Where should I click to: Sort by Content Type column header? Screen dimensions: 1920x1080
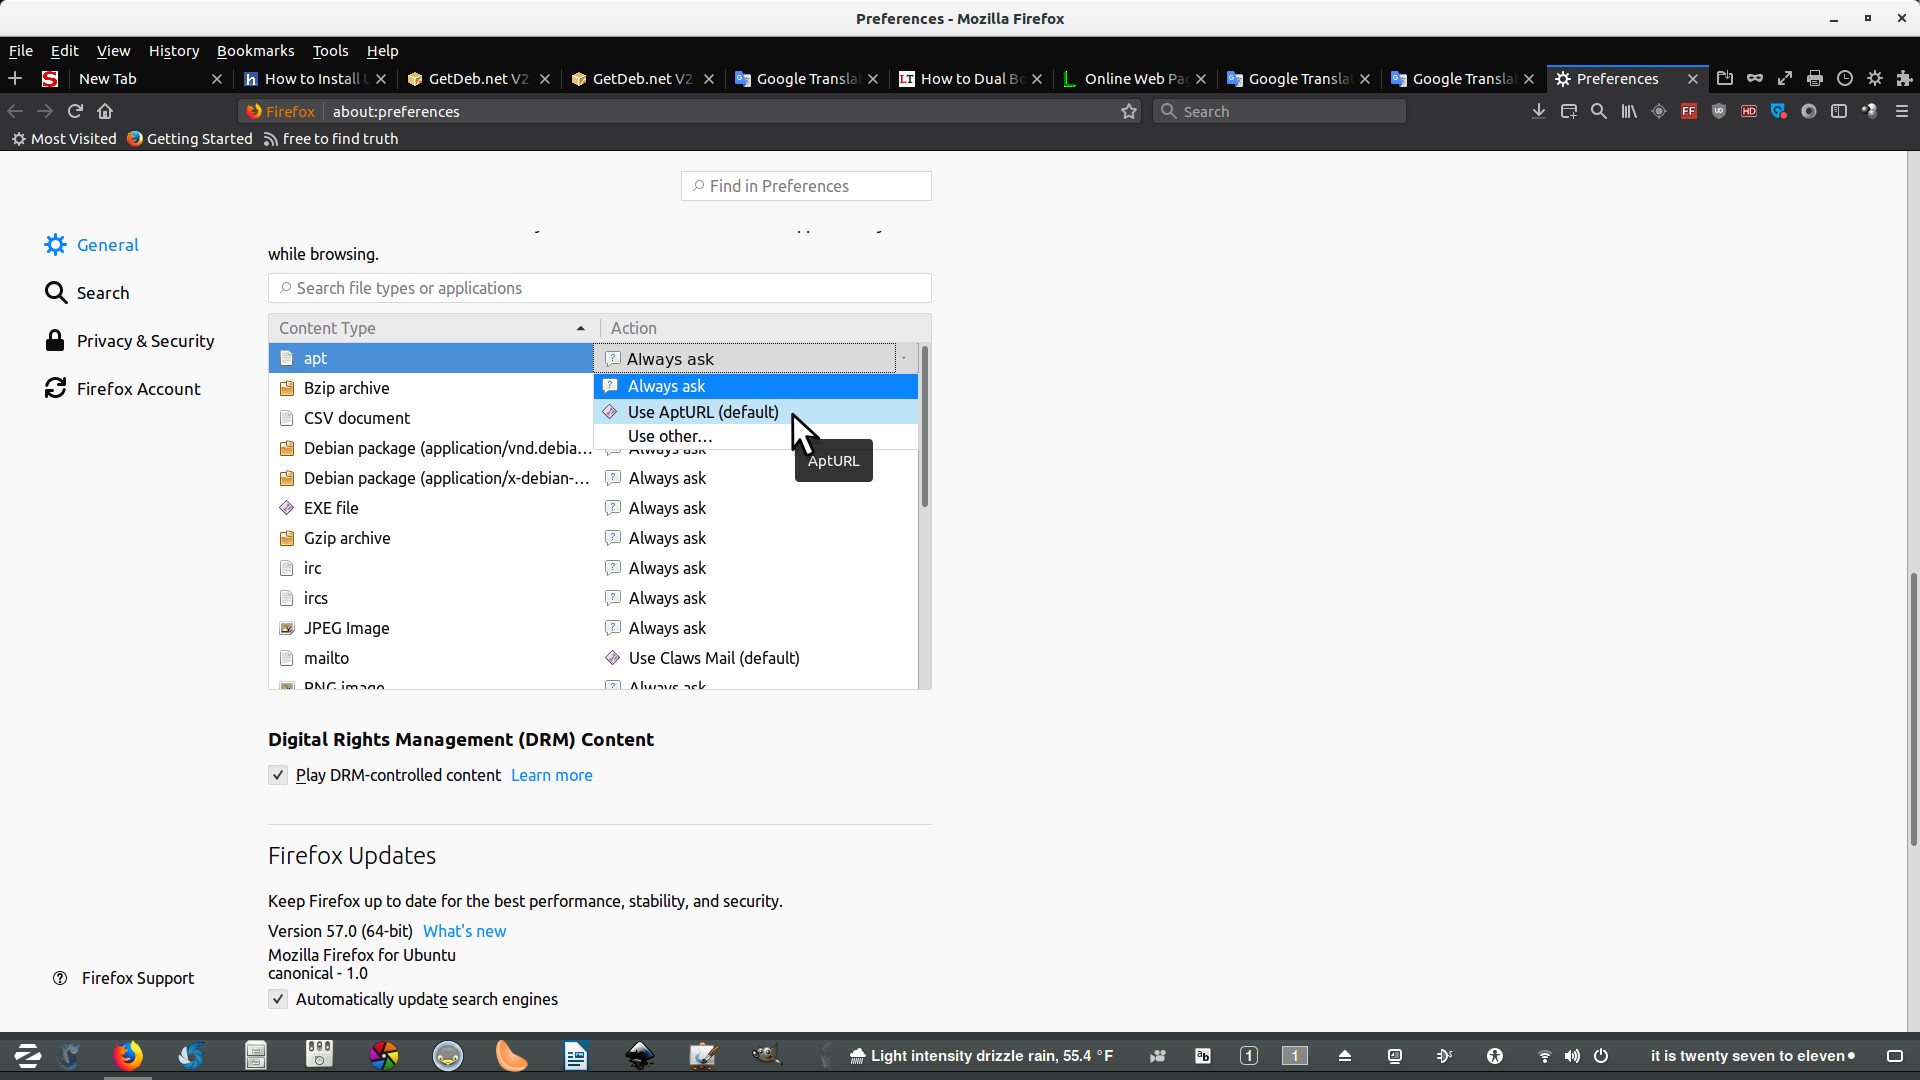[432, 328]
